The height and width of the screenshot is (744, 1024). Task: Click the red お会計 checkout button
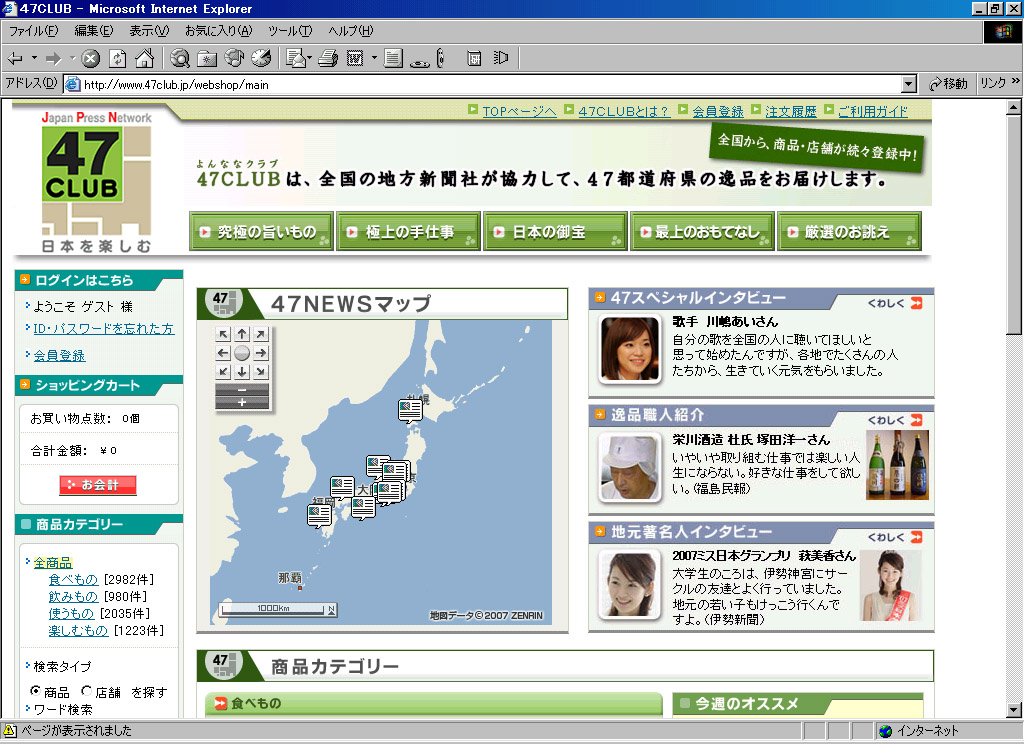coord(98,485)
